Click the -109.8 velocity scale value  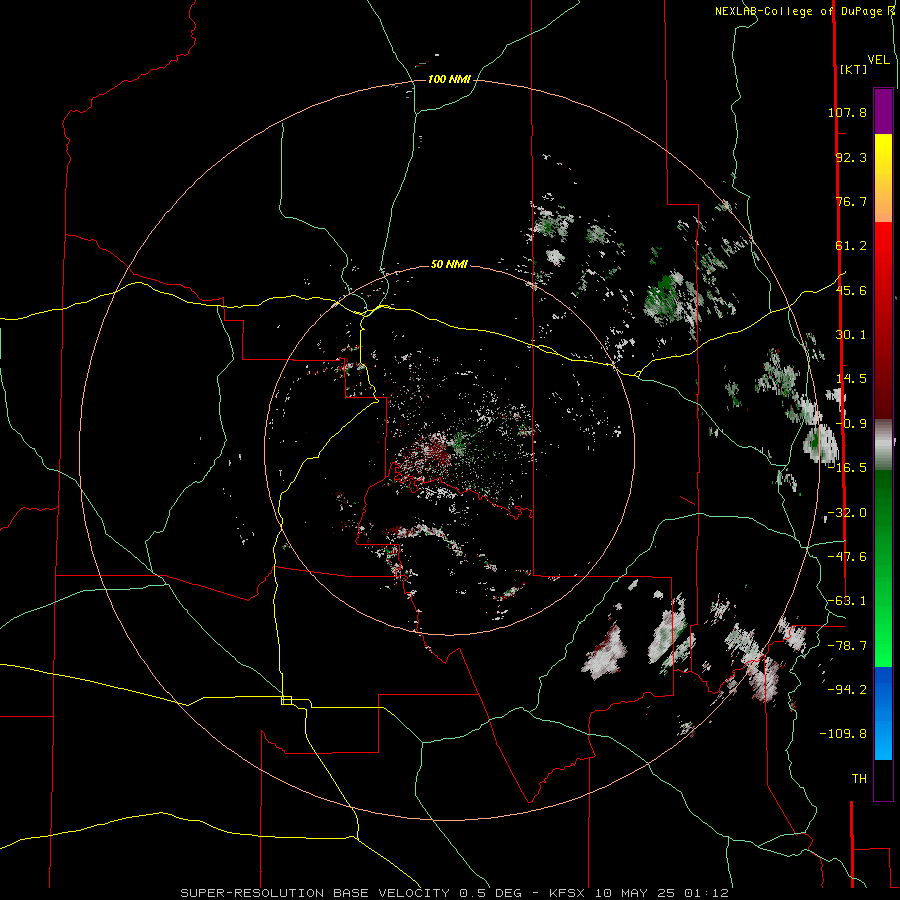click(x=843, y=734)
